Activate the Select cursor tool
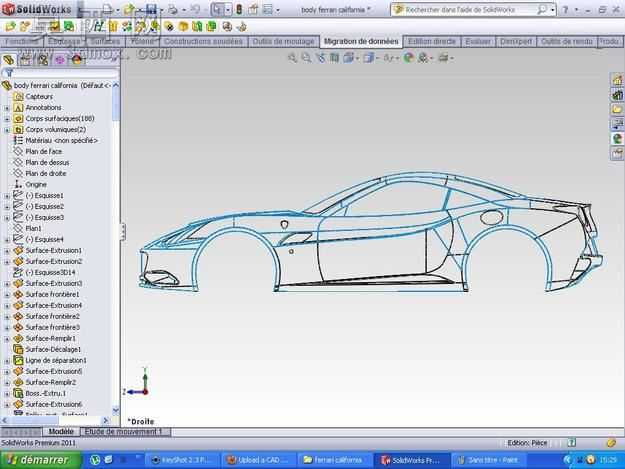 [217, 9]
